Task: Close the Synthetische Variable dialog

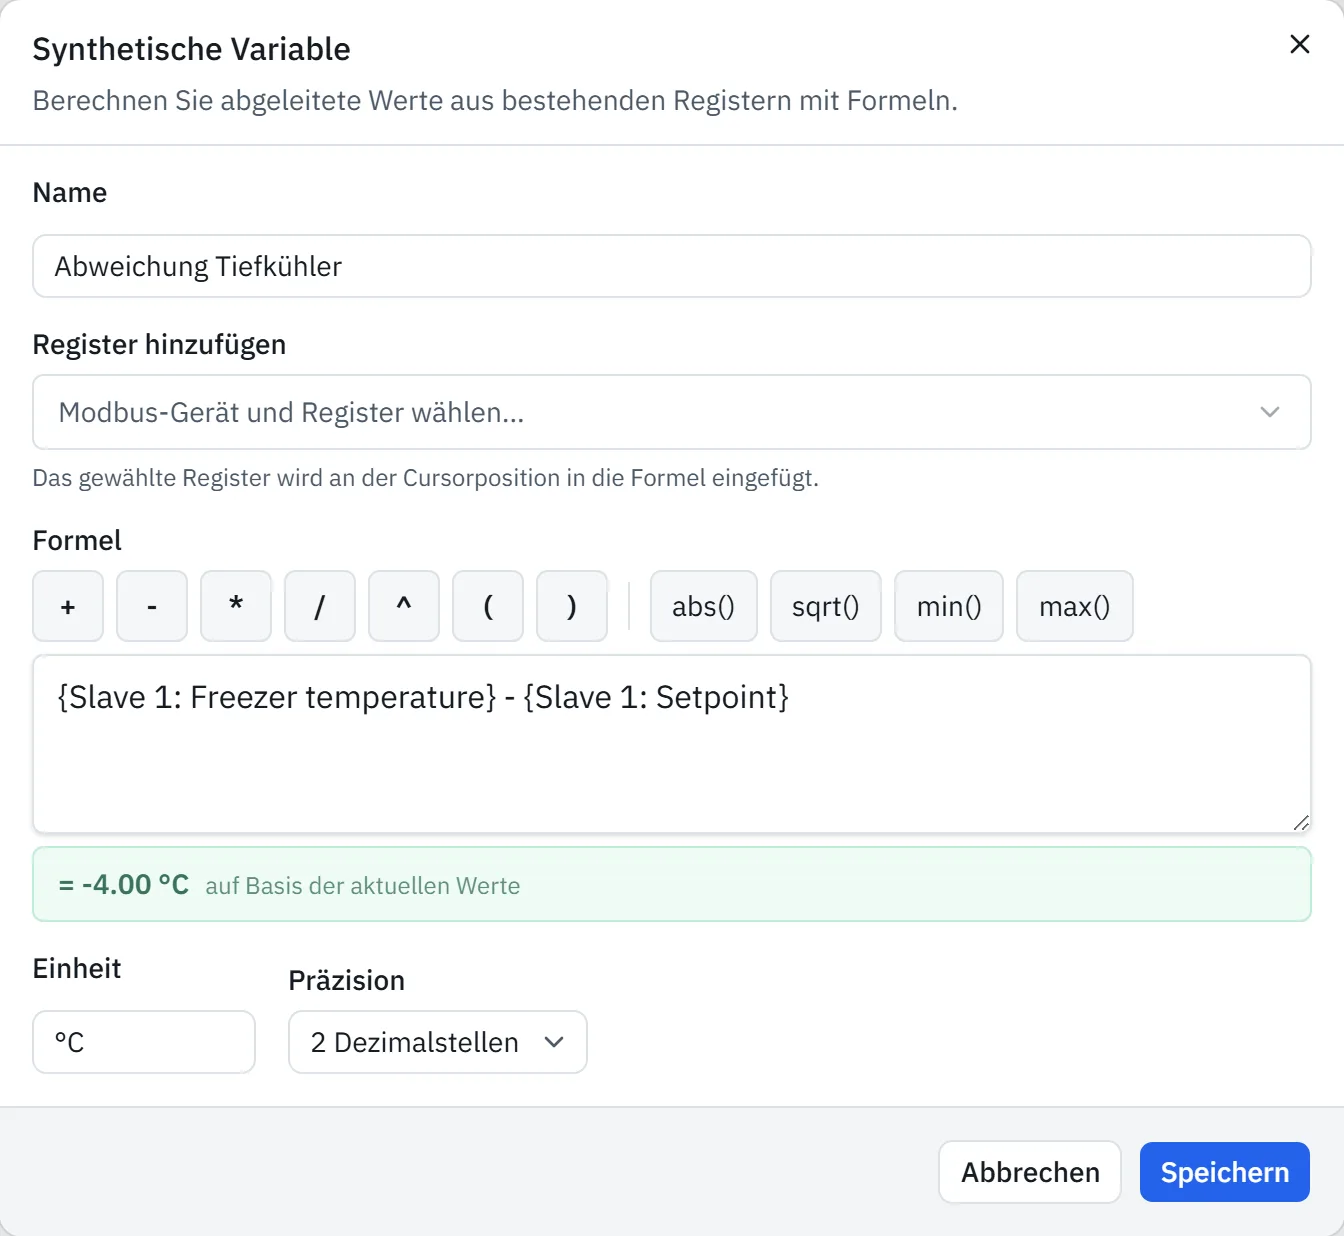Action: click(1299, 44)
